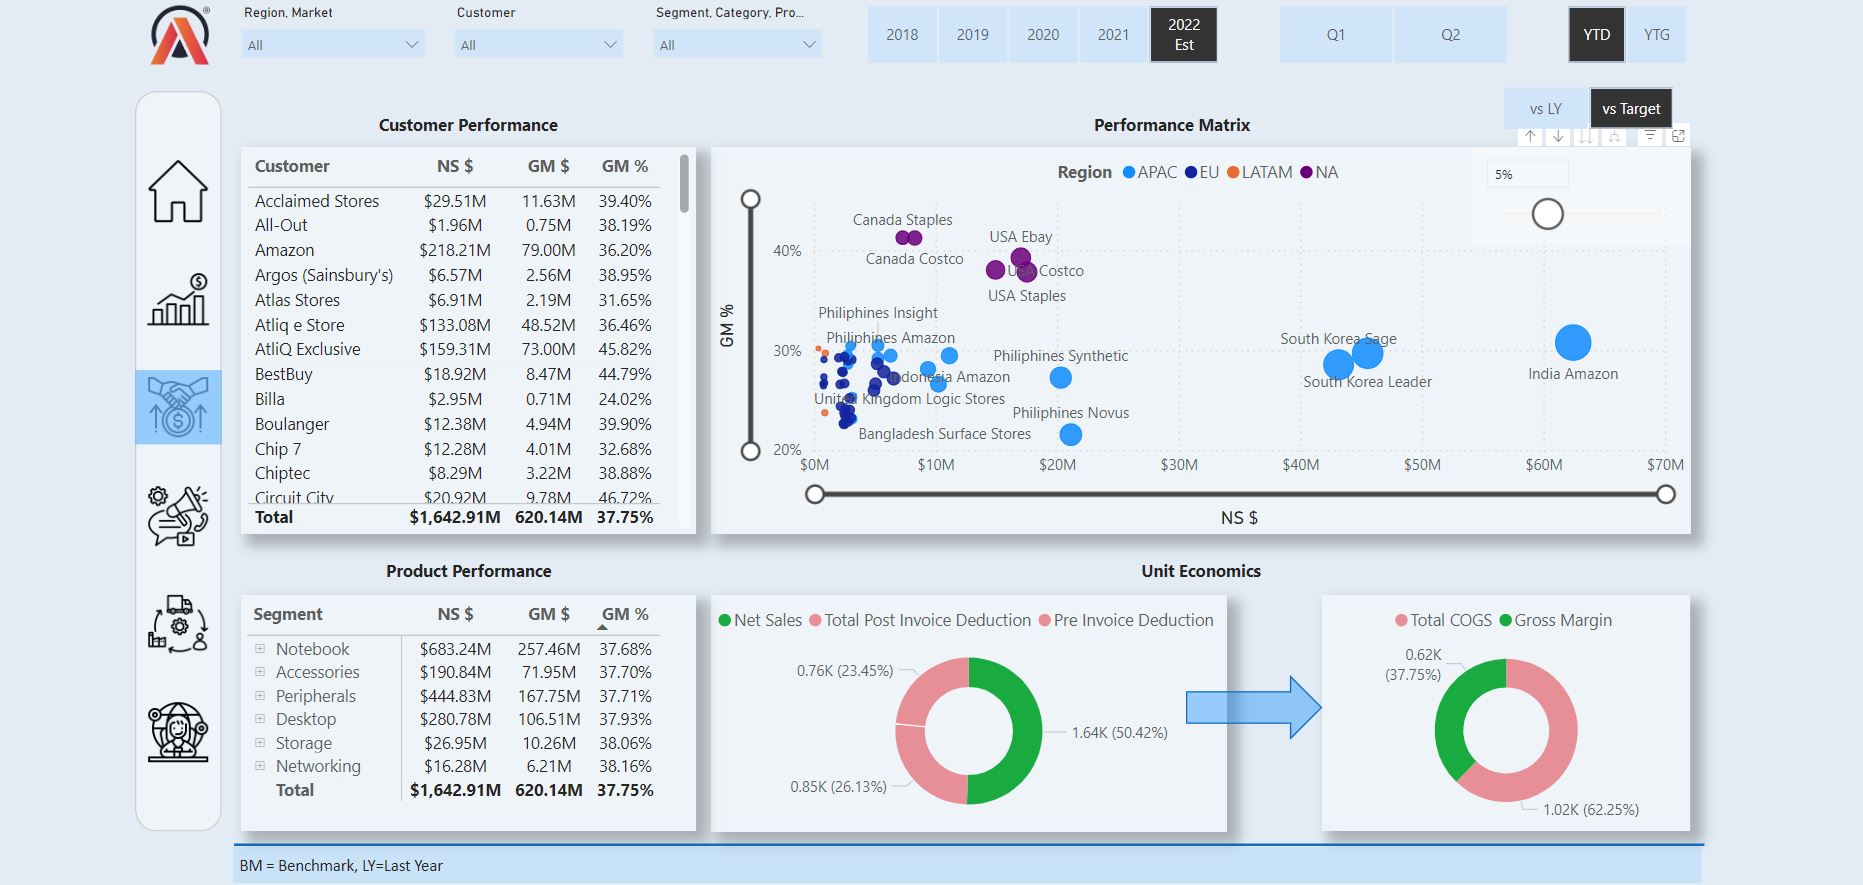Sort Customer table by NS $ header

click(x=455, y=166)
